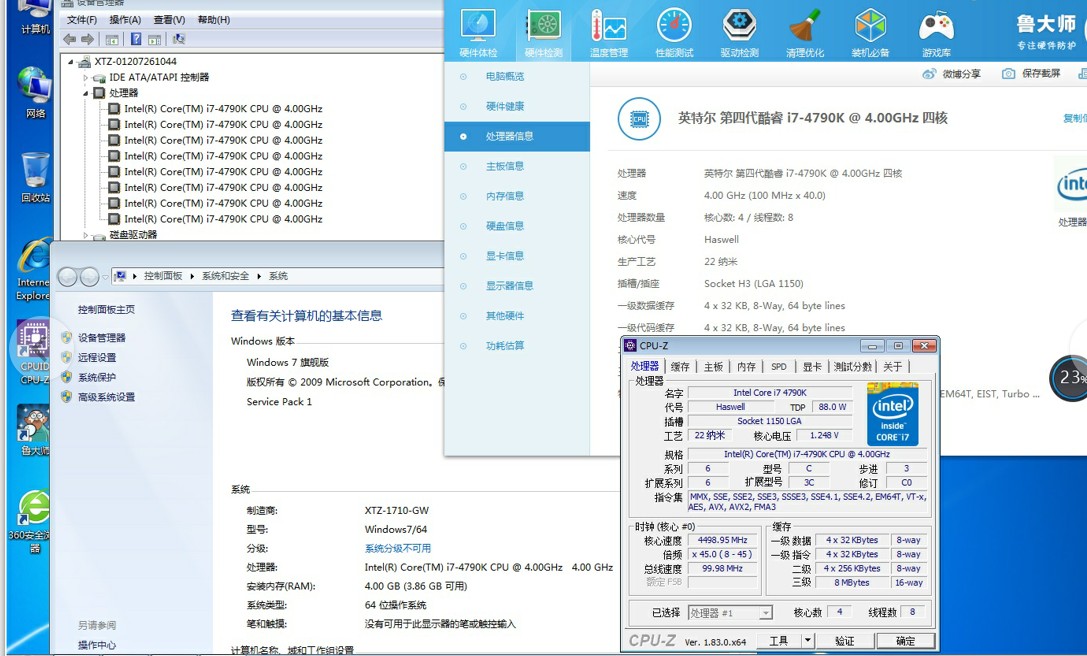Open 硬件体检 in Lu Master toolbar
1087x656 pixels.
[478, 33]
